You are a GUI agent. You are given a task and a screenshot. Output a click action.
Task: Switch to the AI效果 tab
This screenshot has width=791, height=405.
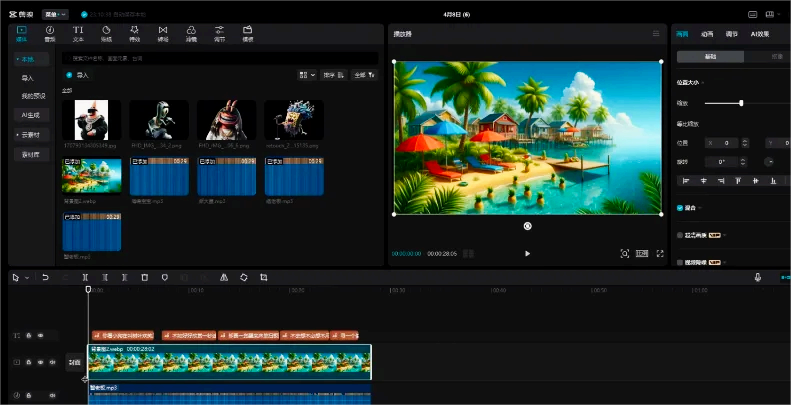[x=760, y=34]
